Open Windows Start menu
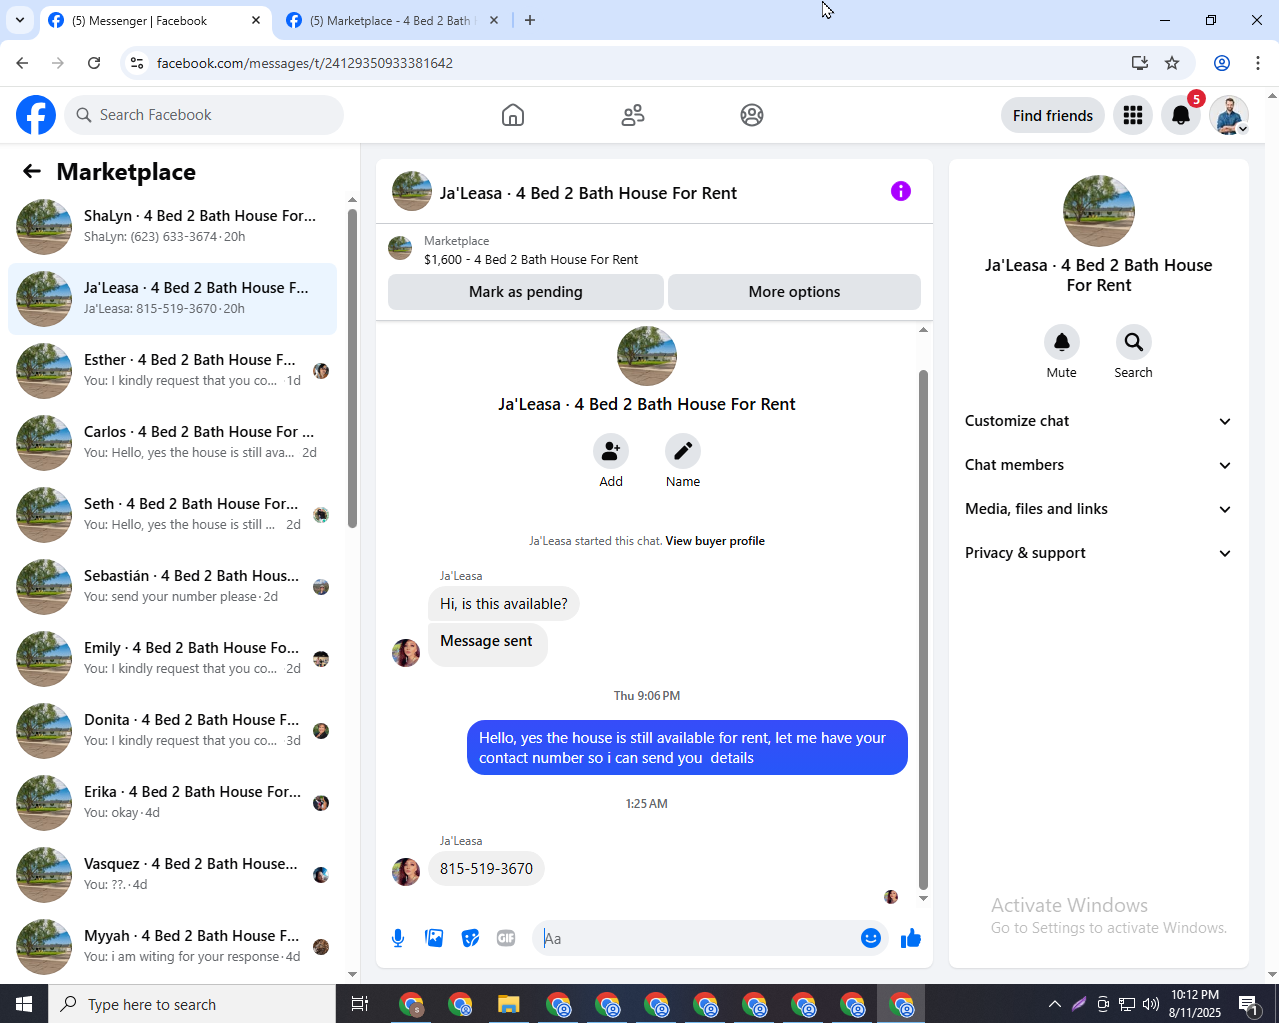This screenshot has width=1279, height=1023. [24, 1004]
